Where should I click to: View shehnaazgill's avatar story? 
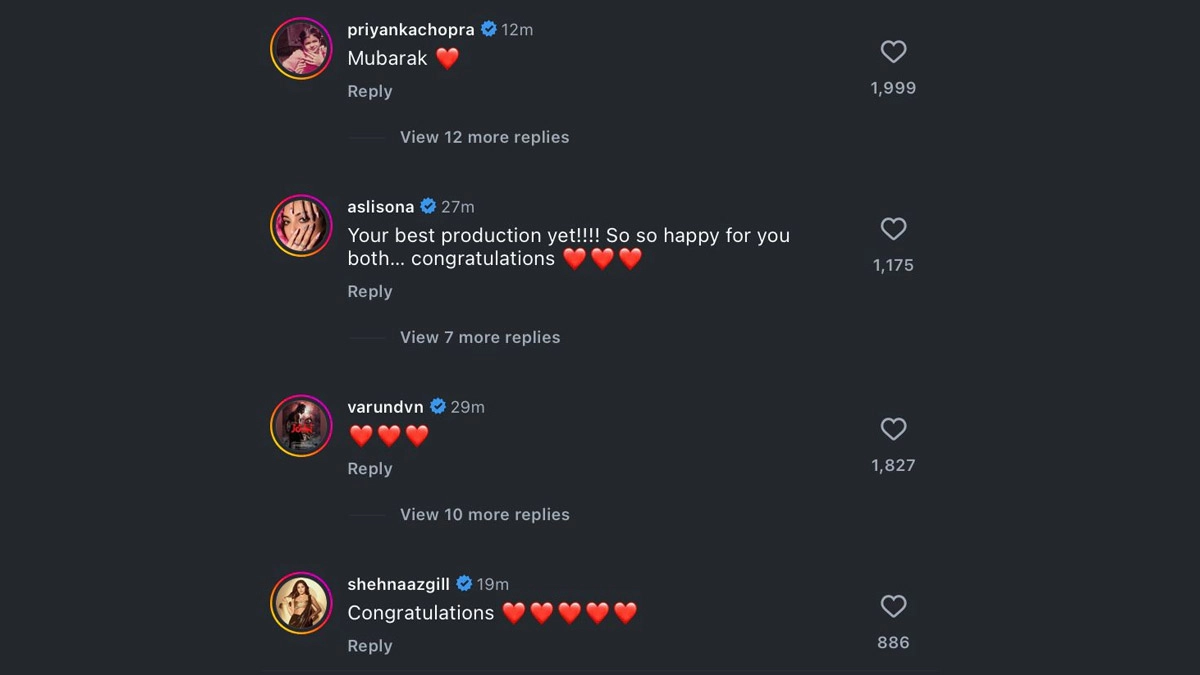(x=300, y=602)
